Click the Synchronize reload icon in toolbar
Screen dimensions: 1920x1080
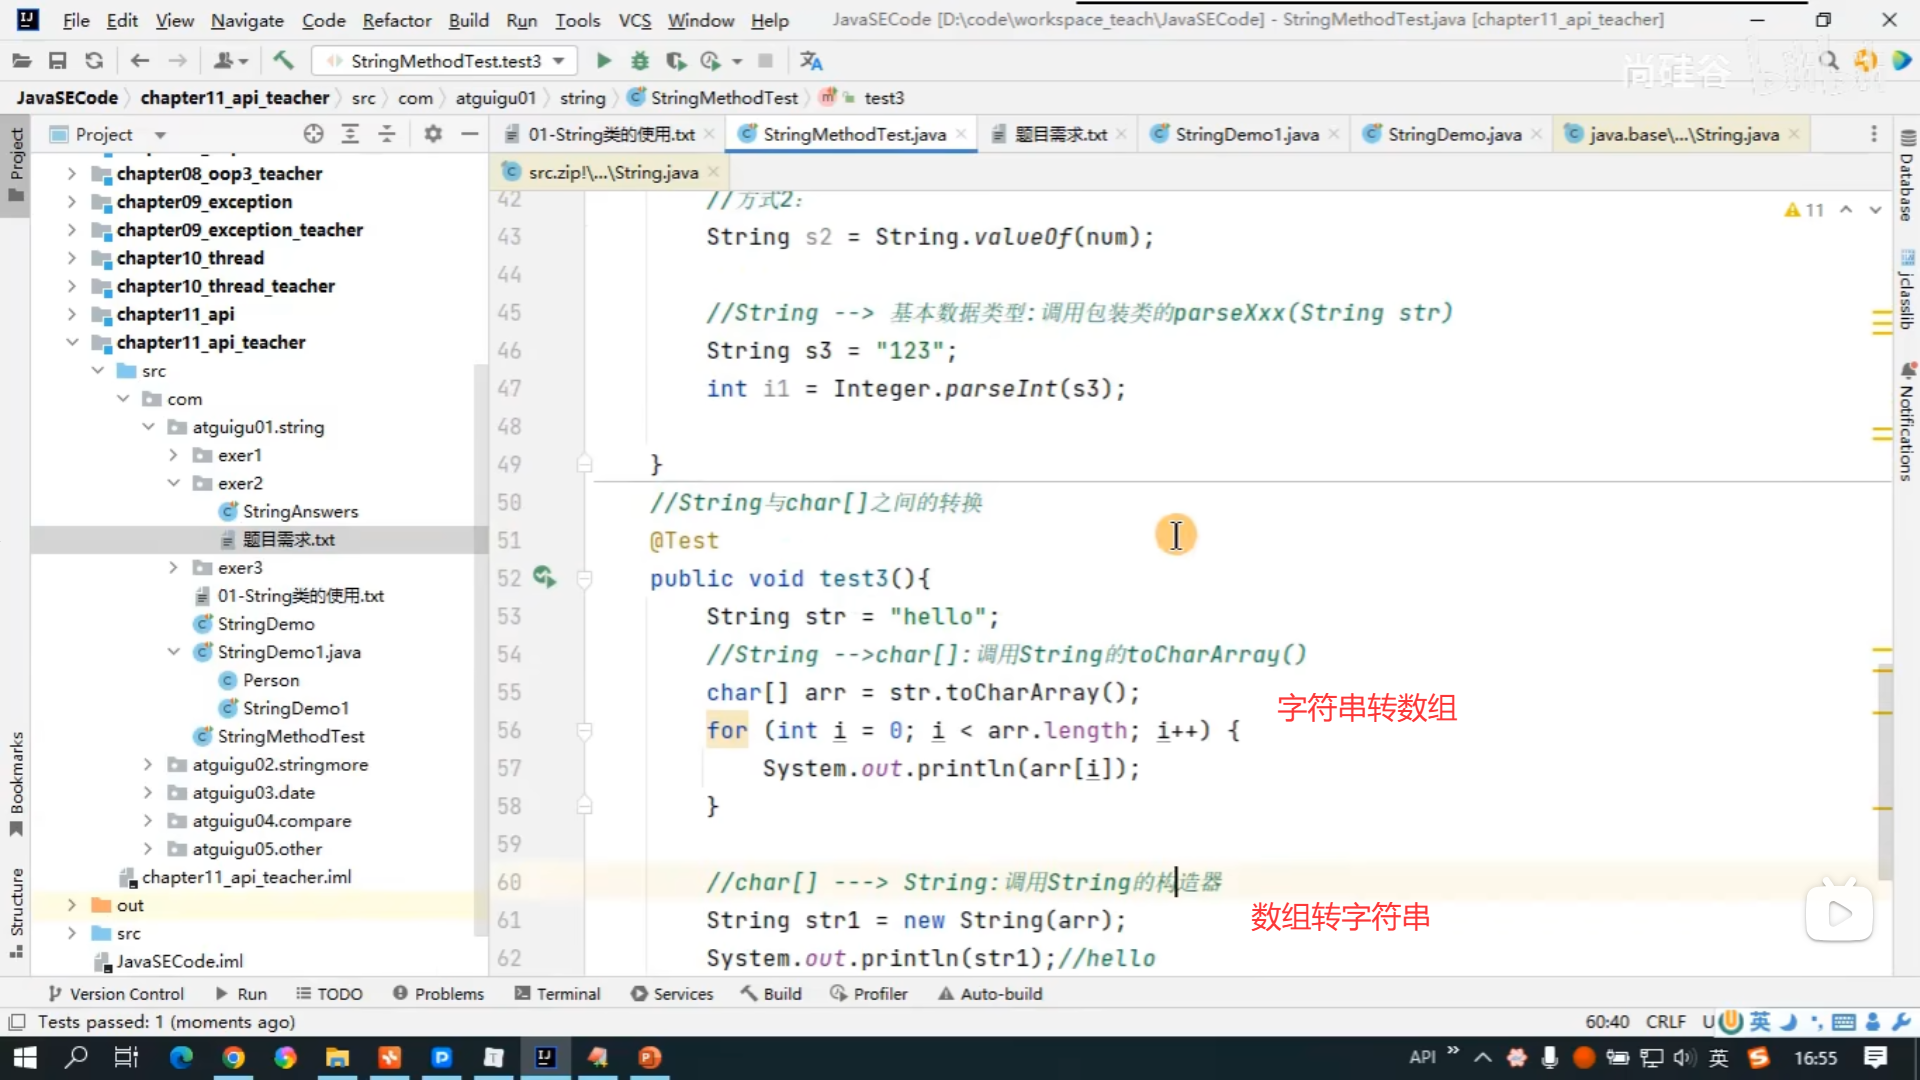(x=94, y=61)
